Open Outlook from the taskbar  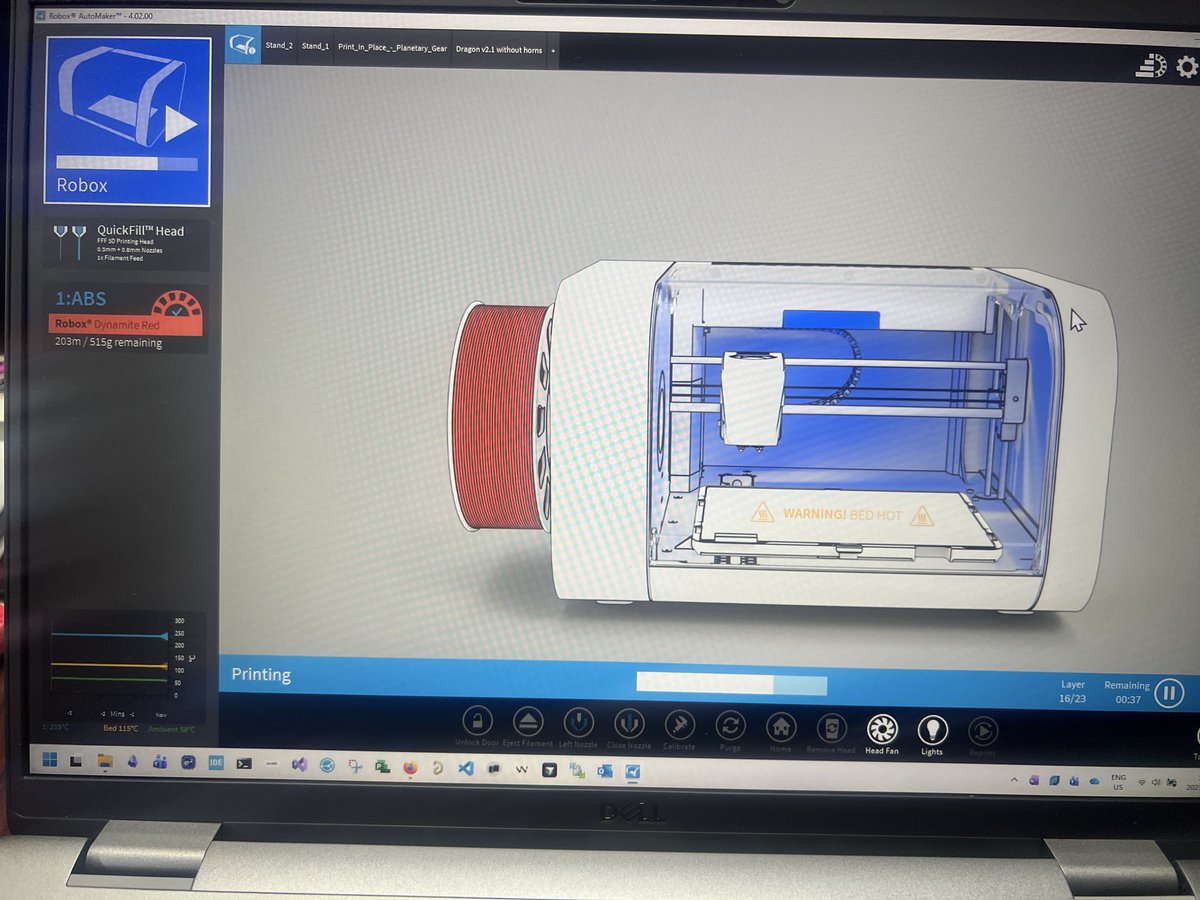[x=605, y=771]
